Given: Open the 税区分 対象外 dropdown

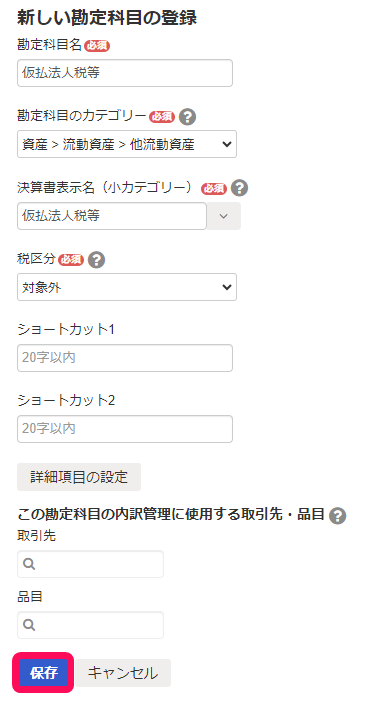Looking at the screenshot, I should pyautogui.click(x=127, y=287).
